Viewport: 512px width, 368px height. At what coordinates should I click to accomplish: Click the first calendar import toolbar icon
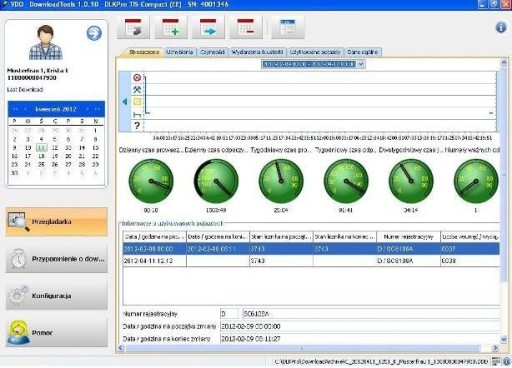[133, 27]
